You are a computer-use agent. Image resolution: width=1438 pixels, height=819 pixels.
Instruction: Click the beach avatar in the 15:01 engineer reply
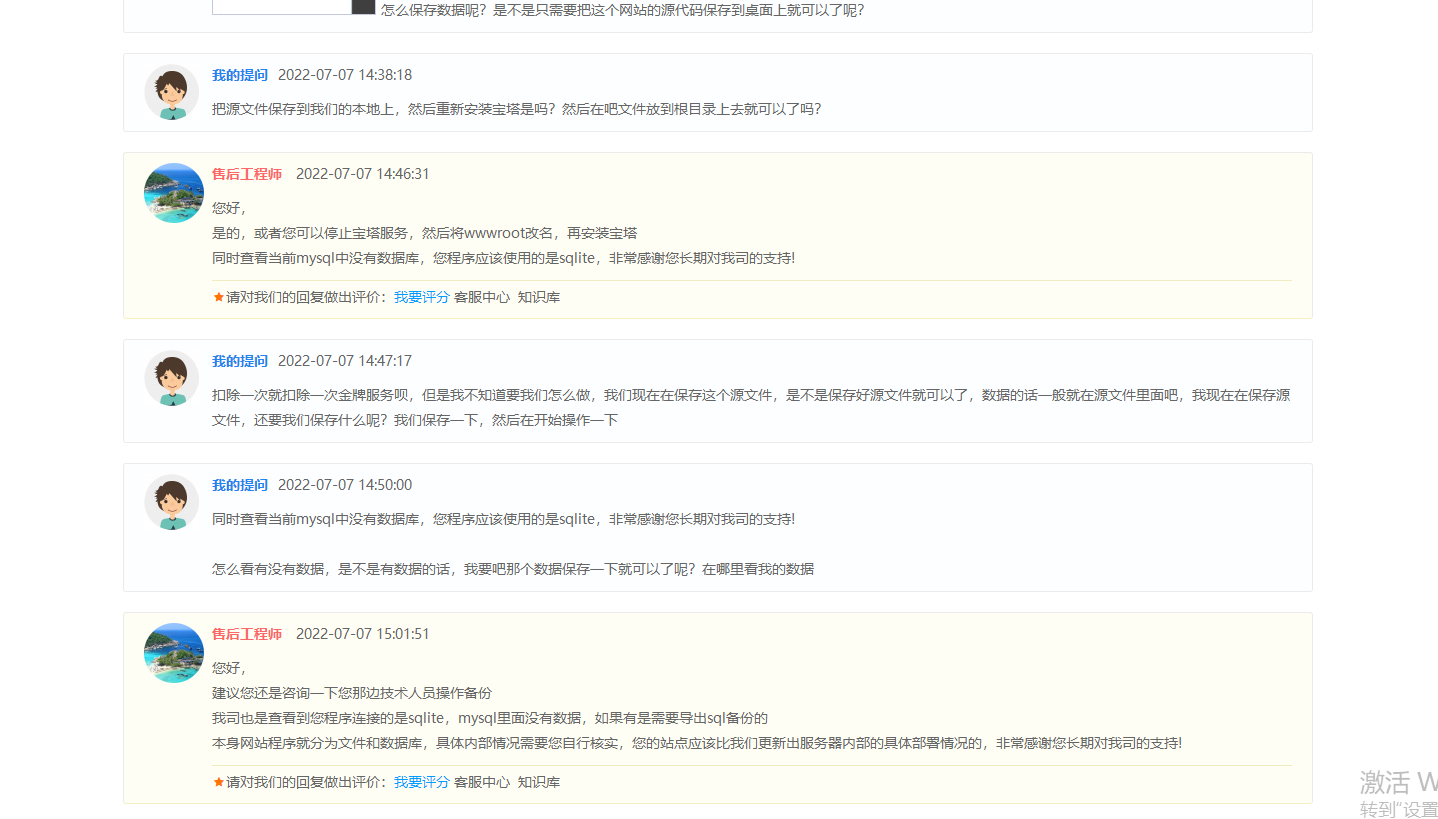173,652
